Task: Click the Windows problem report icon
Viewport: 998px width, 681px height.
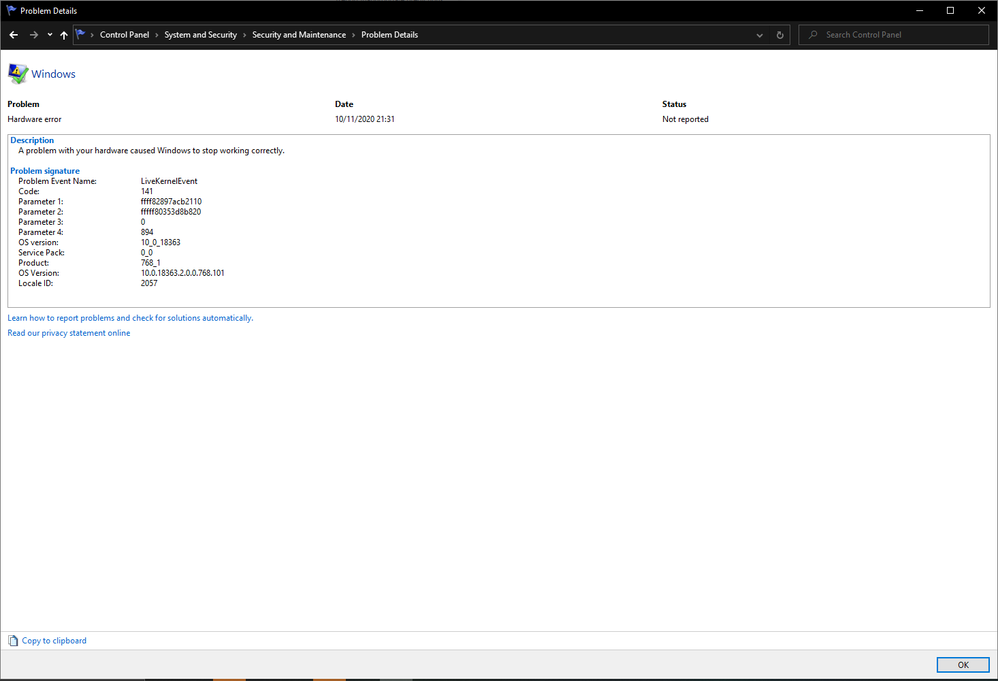Action: [x=18, y=74]
